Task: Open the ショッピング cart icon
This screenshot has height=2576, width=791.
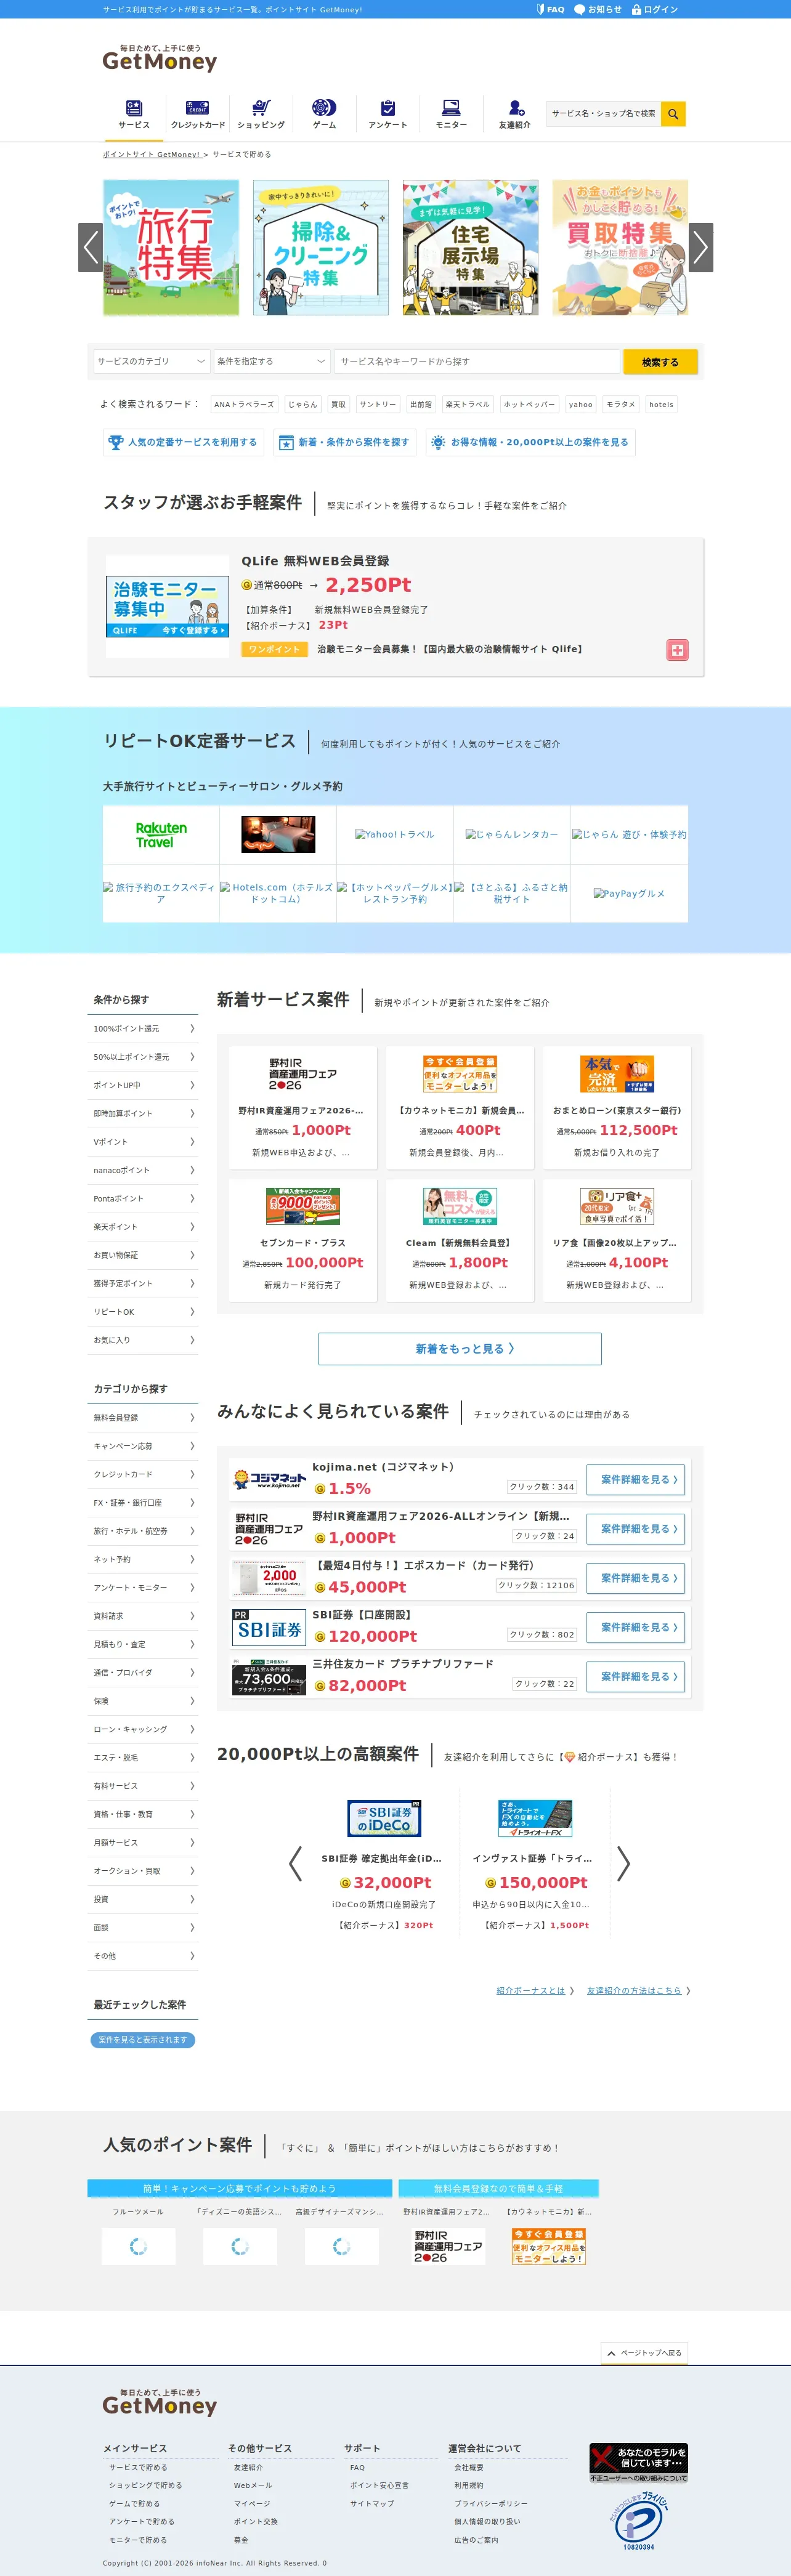Action: click(261, 108)
